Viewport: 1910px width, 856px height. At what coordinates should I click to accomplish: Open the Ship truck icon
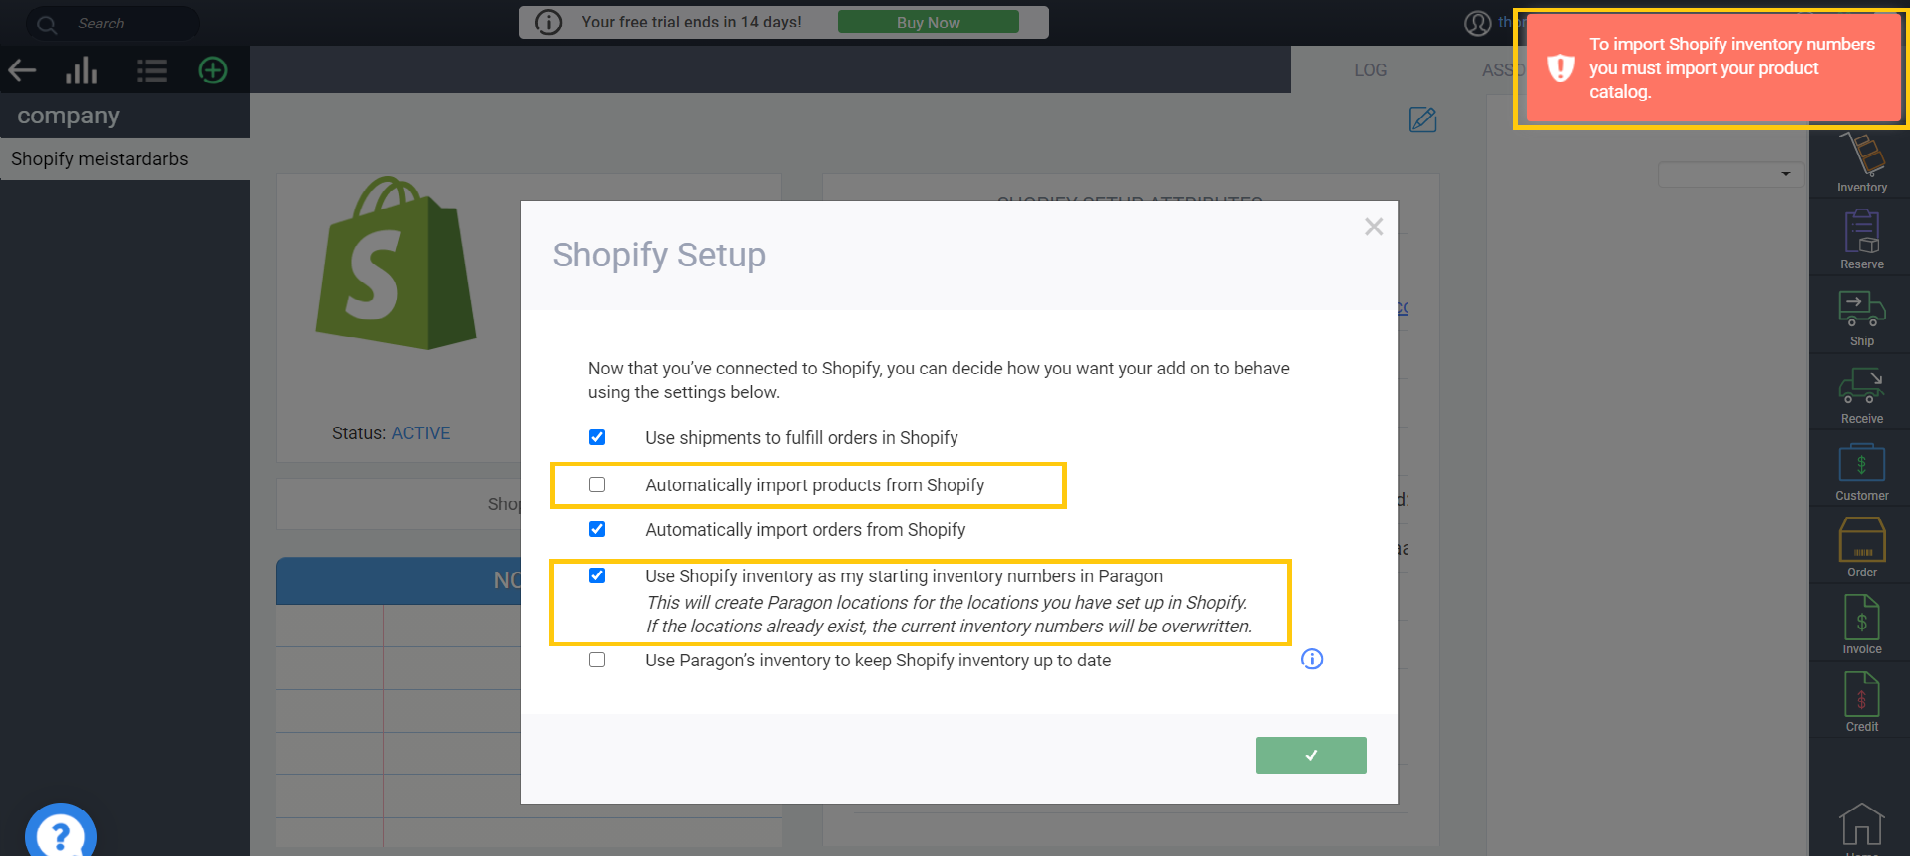1861,317
